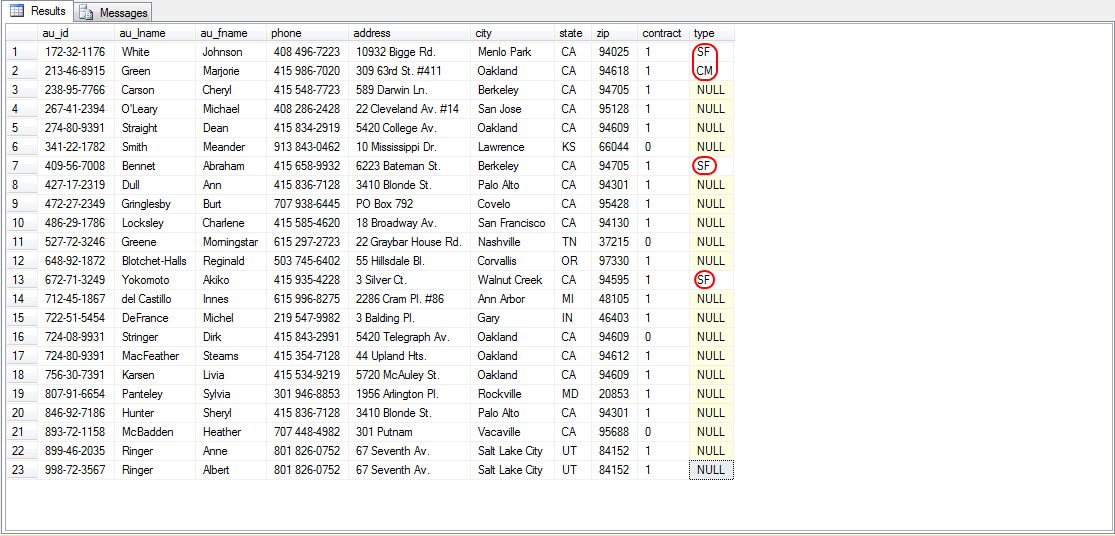Select first name cell Marjorie

(231, 71)
